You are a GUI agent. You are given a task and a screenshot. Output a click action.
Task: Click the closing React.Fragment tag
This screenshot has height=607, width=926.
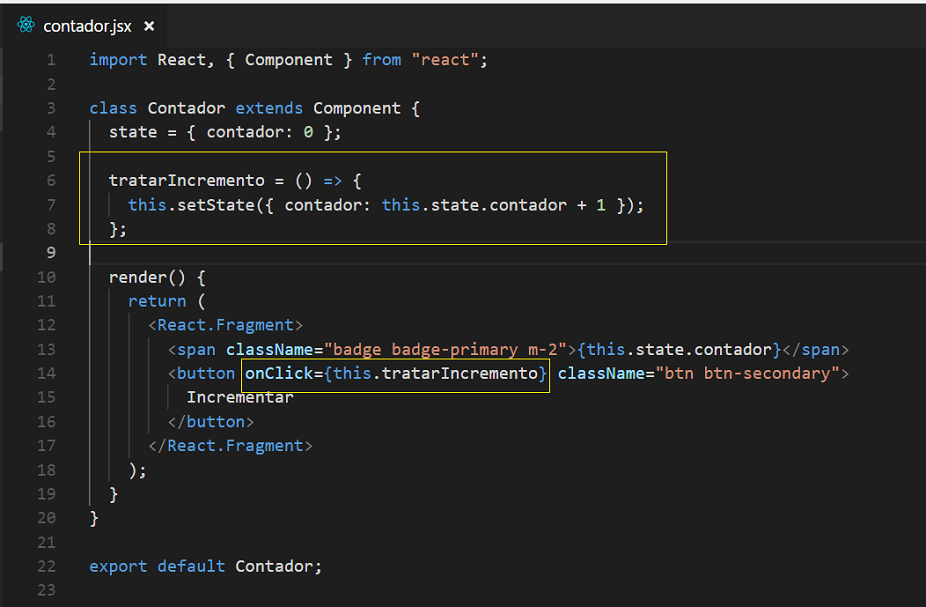point(230,446)
